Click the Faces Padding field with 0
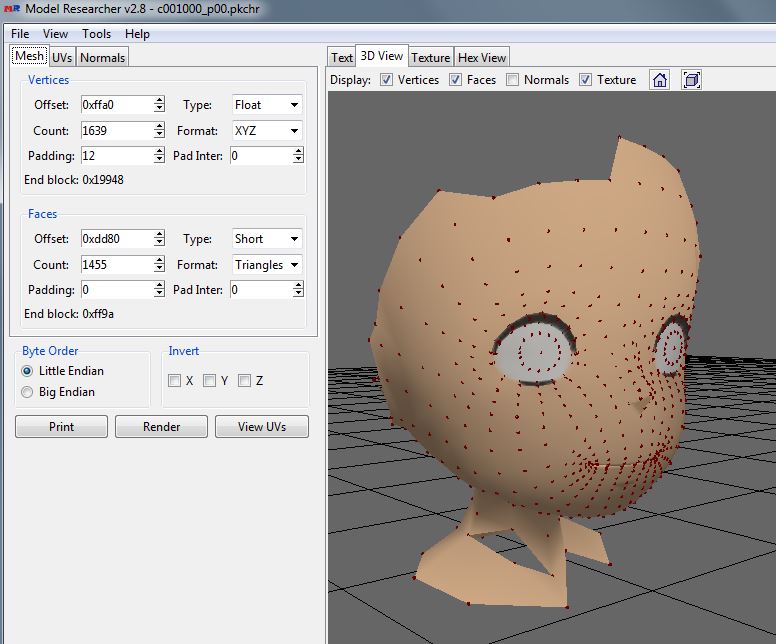This screenshot has width=776, height=644. (117, 290)
